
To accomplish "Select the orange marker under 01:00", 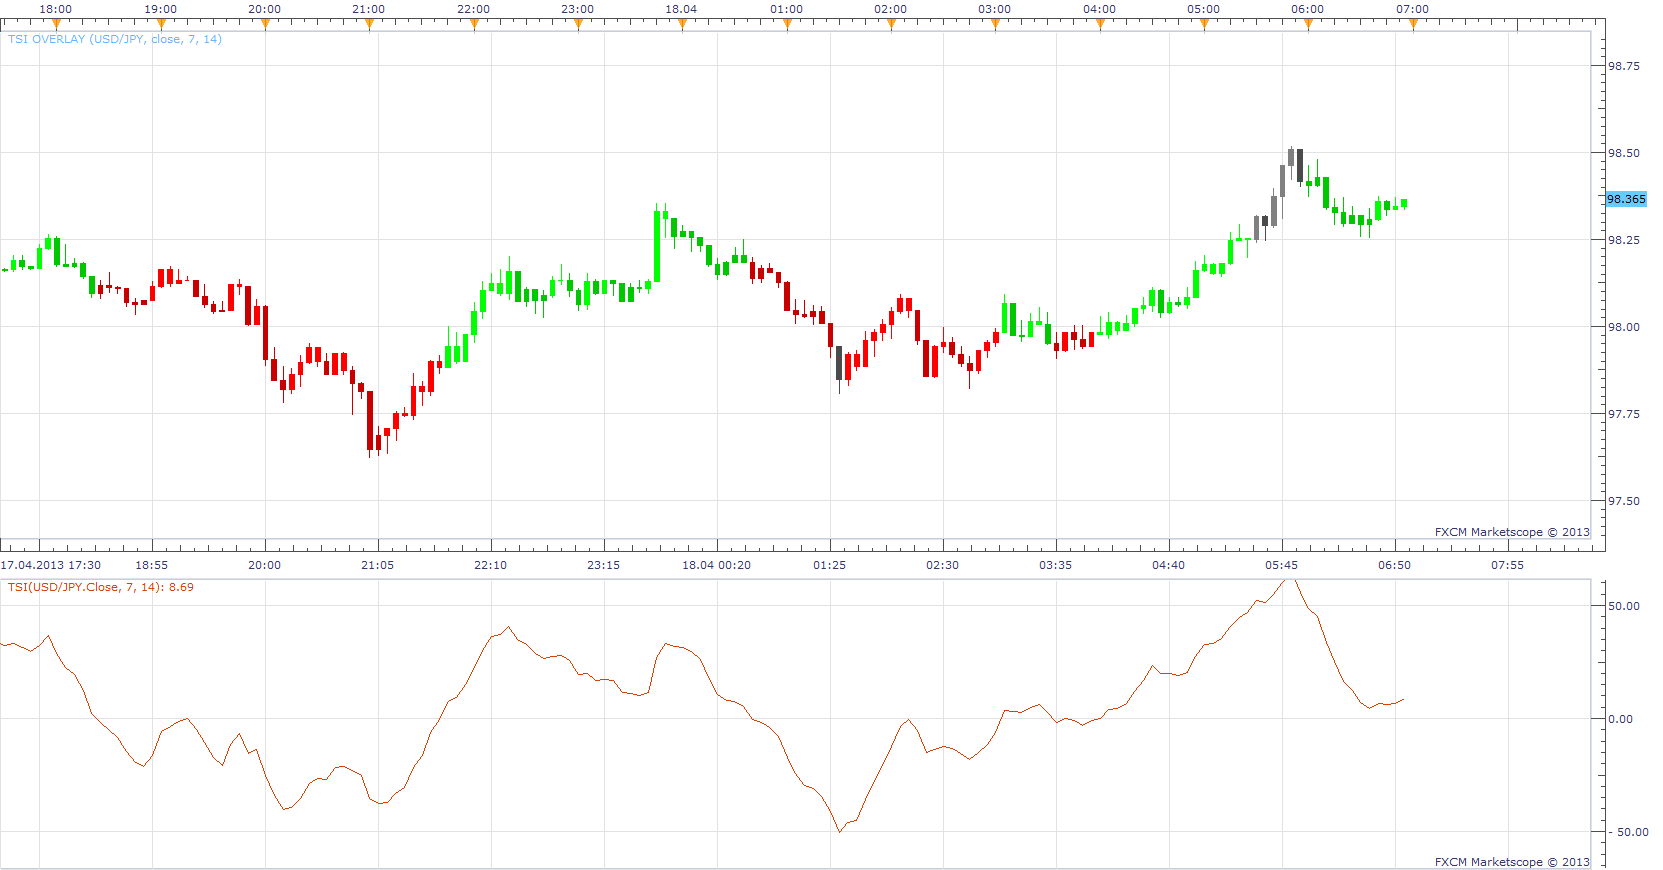I will click(787, 24).
